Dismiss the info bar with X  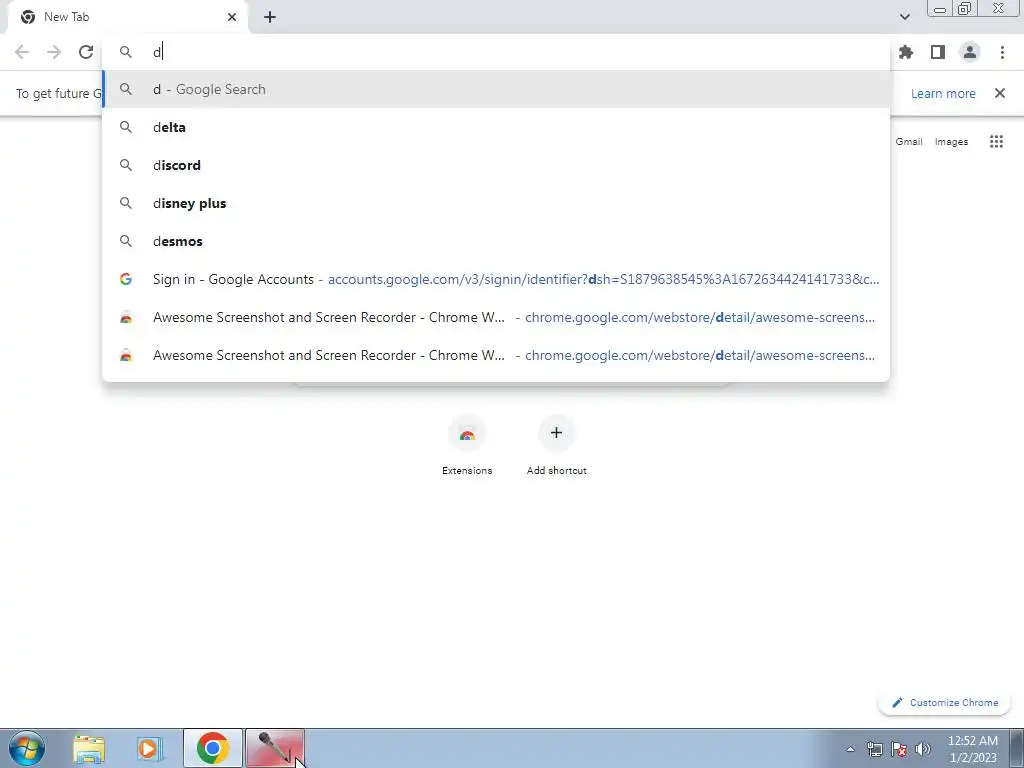pos(1000,93)
